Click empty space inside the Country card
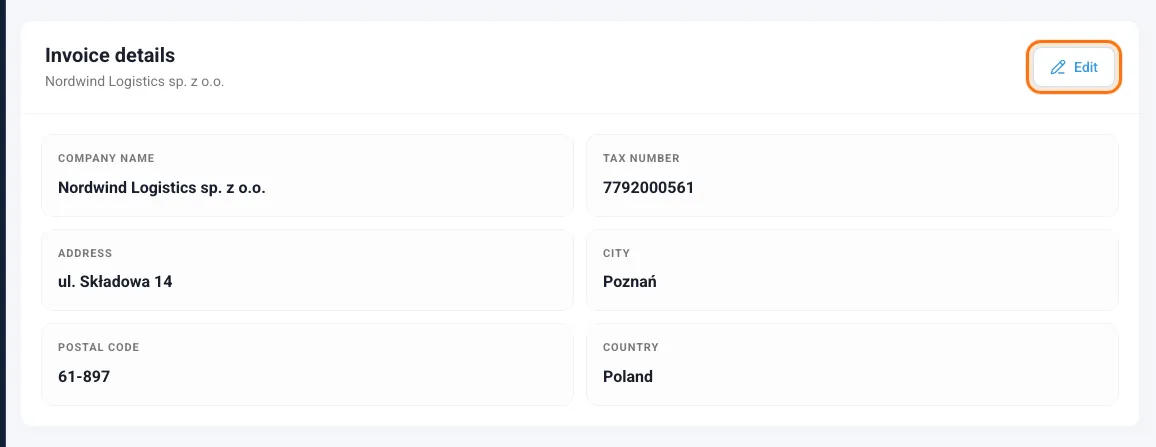1156x447 pixels. [922, 367]
